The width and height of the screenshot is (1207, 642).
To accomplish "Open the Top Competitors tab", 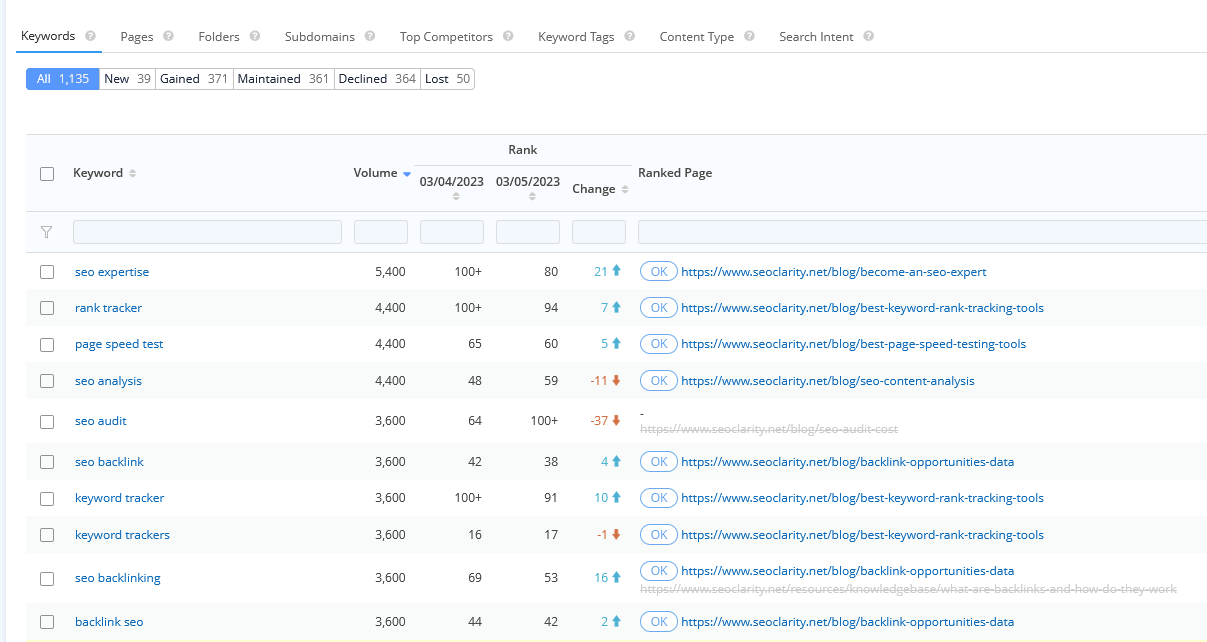I will [446, 37].
